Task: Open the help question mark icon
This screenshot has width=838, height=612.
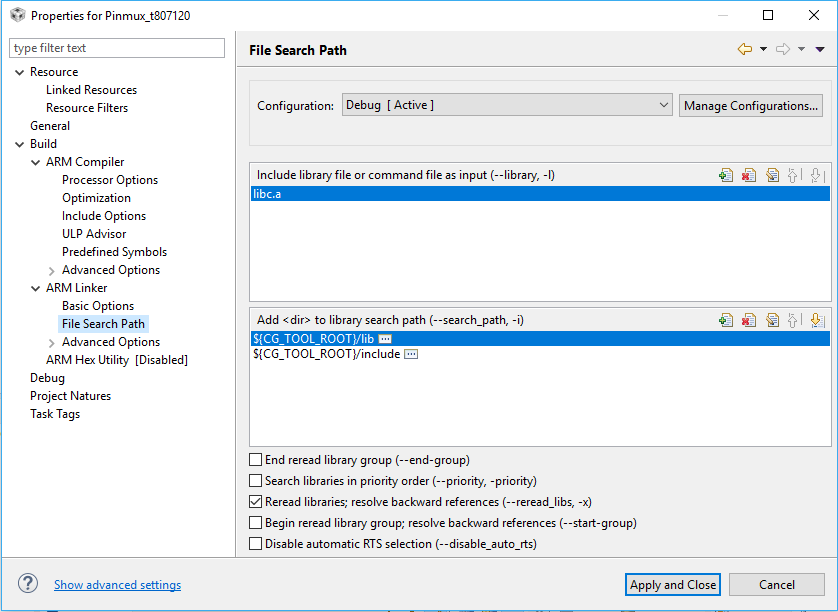Action: click(28, 584)
